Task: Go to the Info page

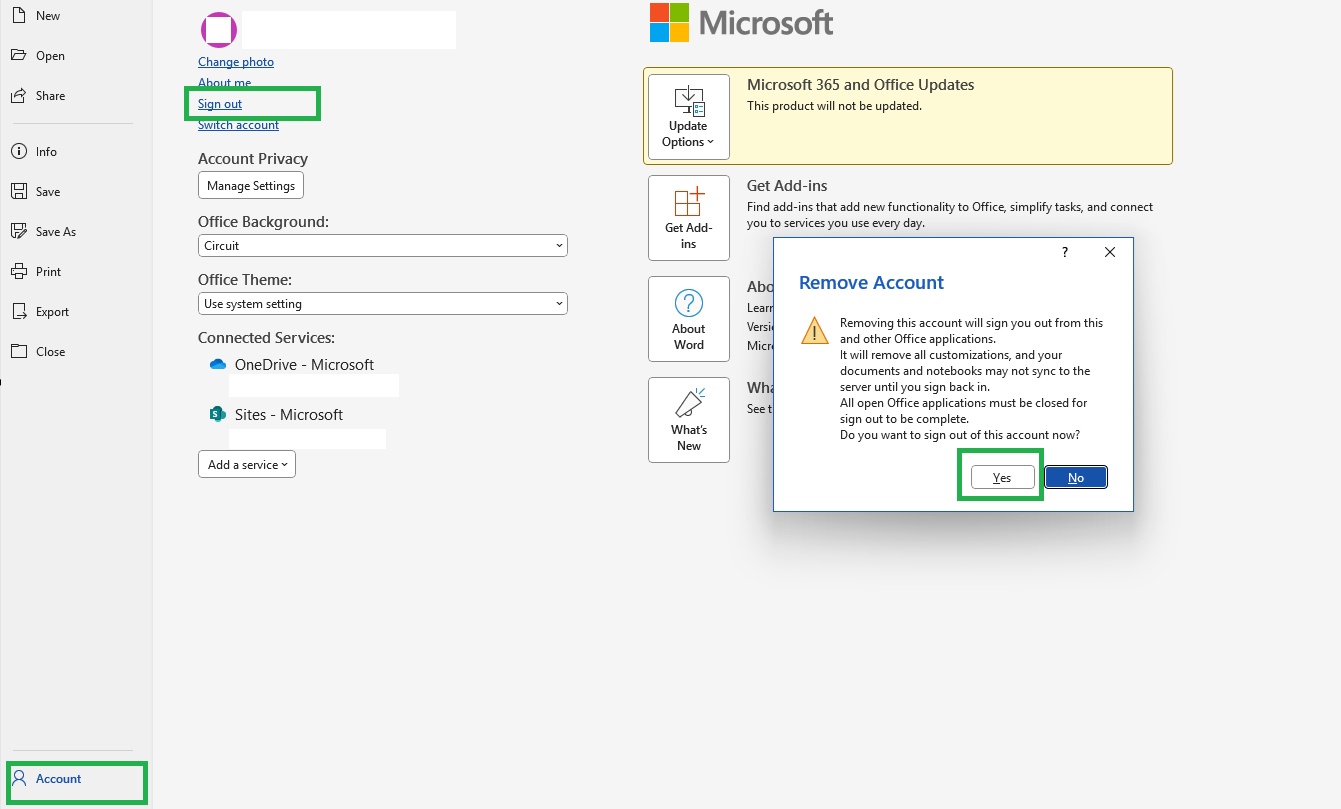Action: click(x=34, y=152)
